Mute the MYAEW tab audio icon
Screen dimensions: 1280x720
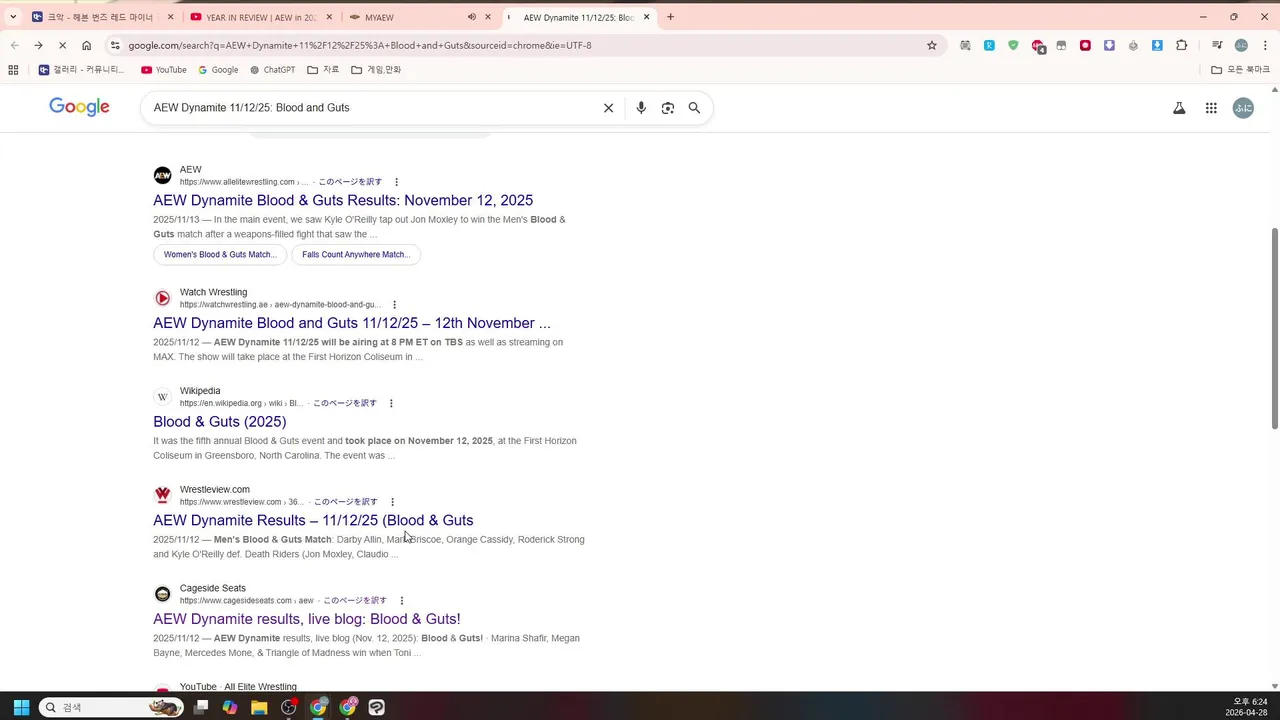[471, 17]
